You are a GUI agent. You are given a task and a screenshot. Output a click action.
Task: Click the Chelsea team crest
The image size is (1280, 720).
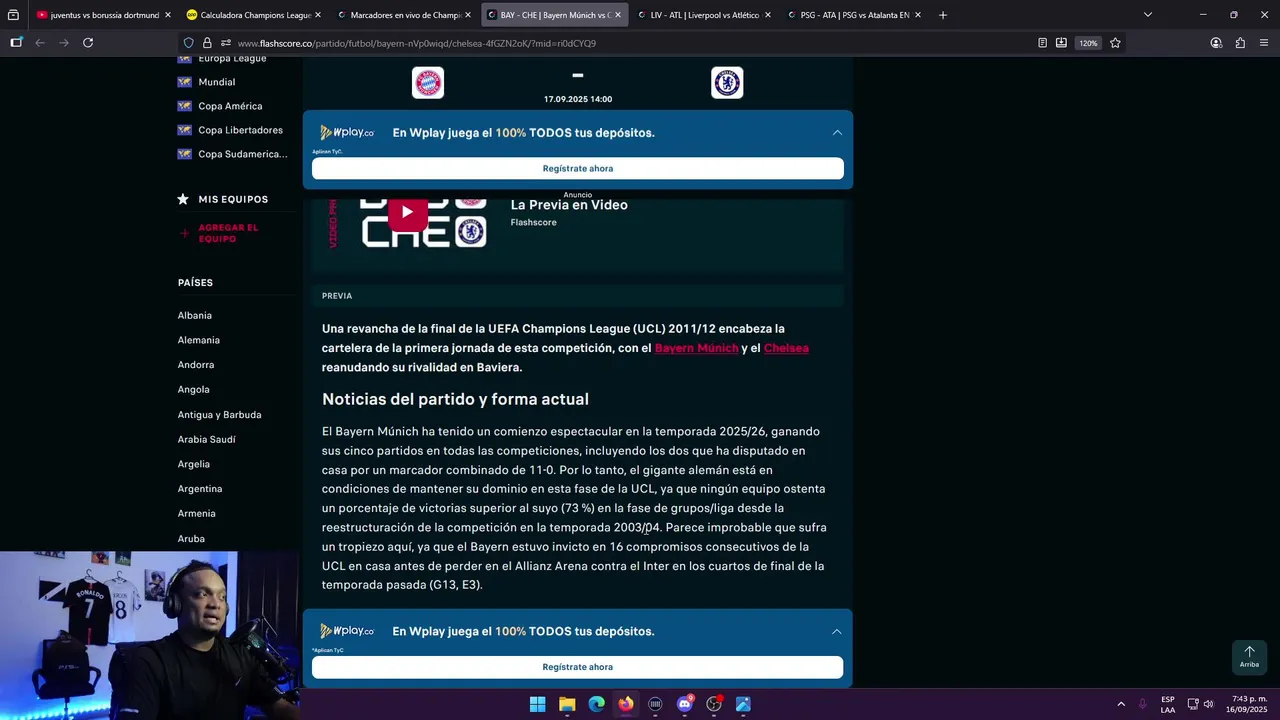tap(727, 83)
